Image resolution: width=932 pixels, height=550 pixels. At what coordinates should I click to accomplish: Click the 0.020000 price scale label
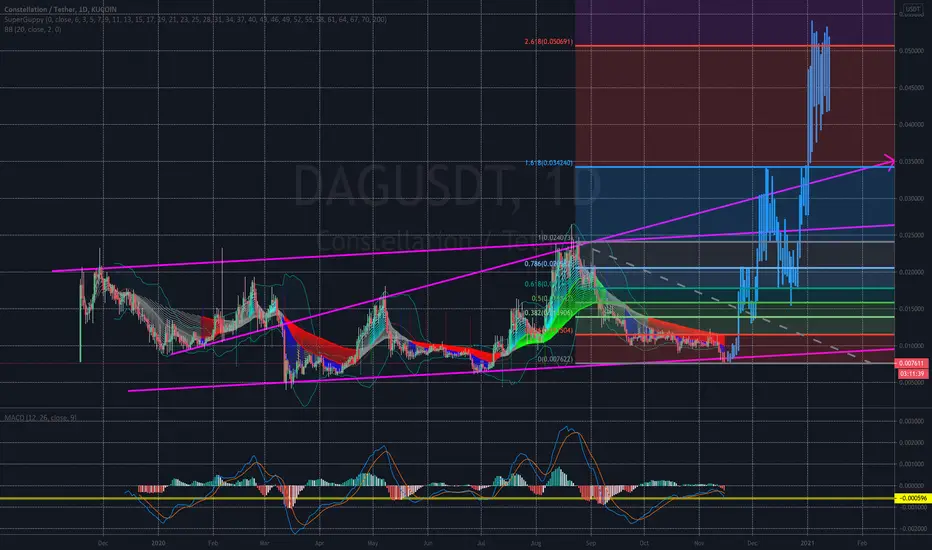click(911, 272)
